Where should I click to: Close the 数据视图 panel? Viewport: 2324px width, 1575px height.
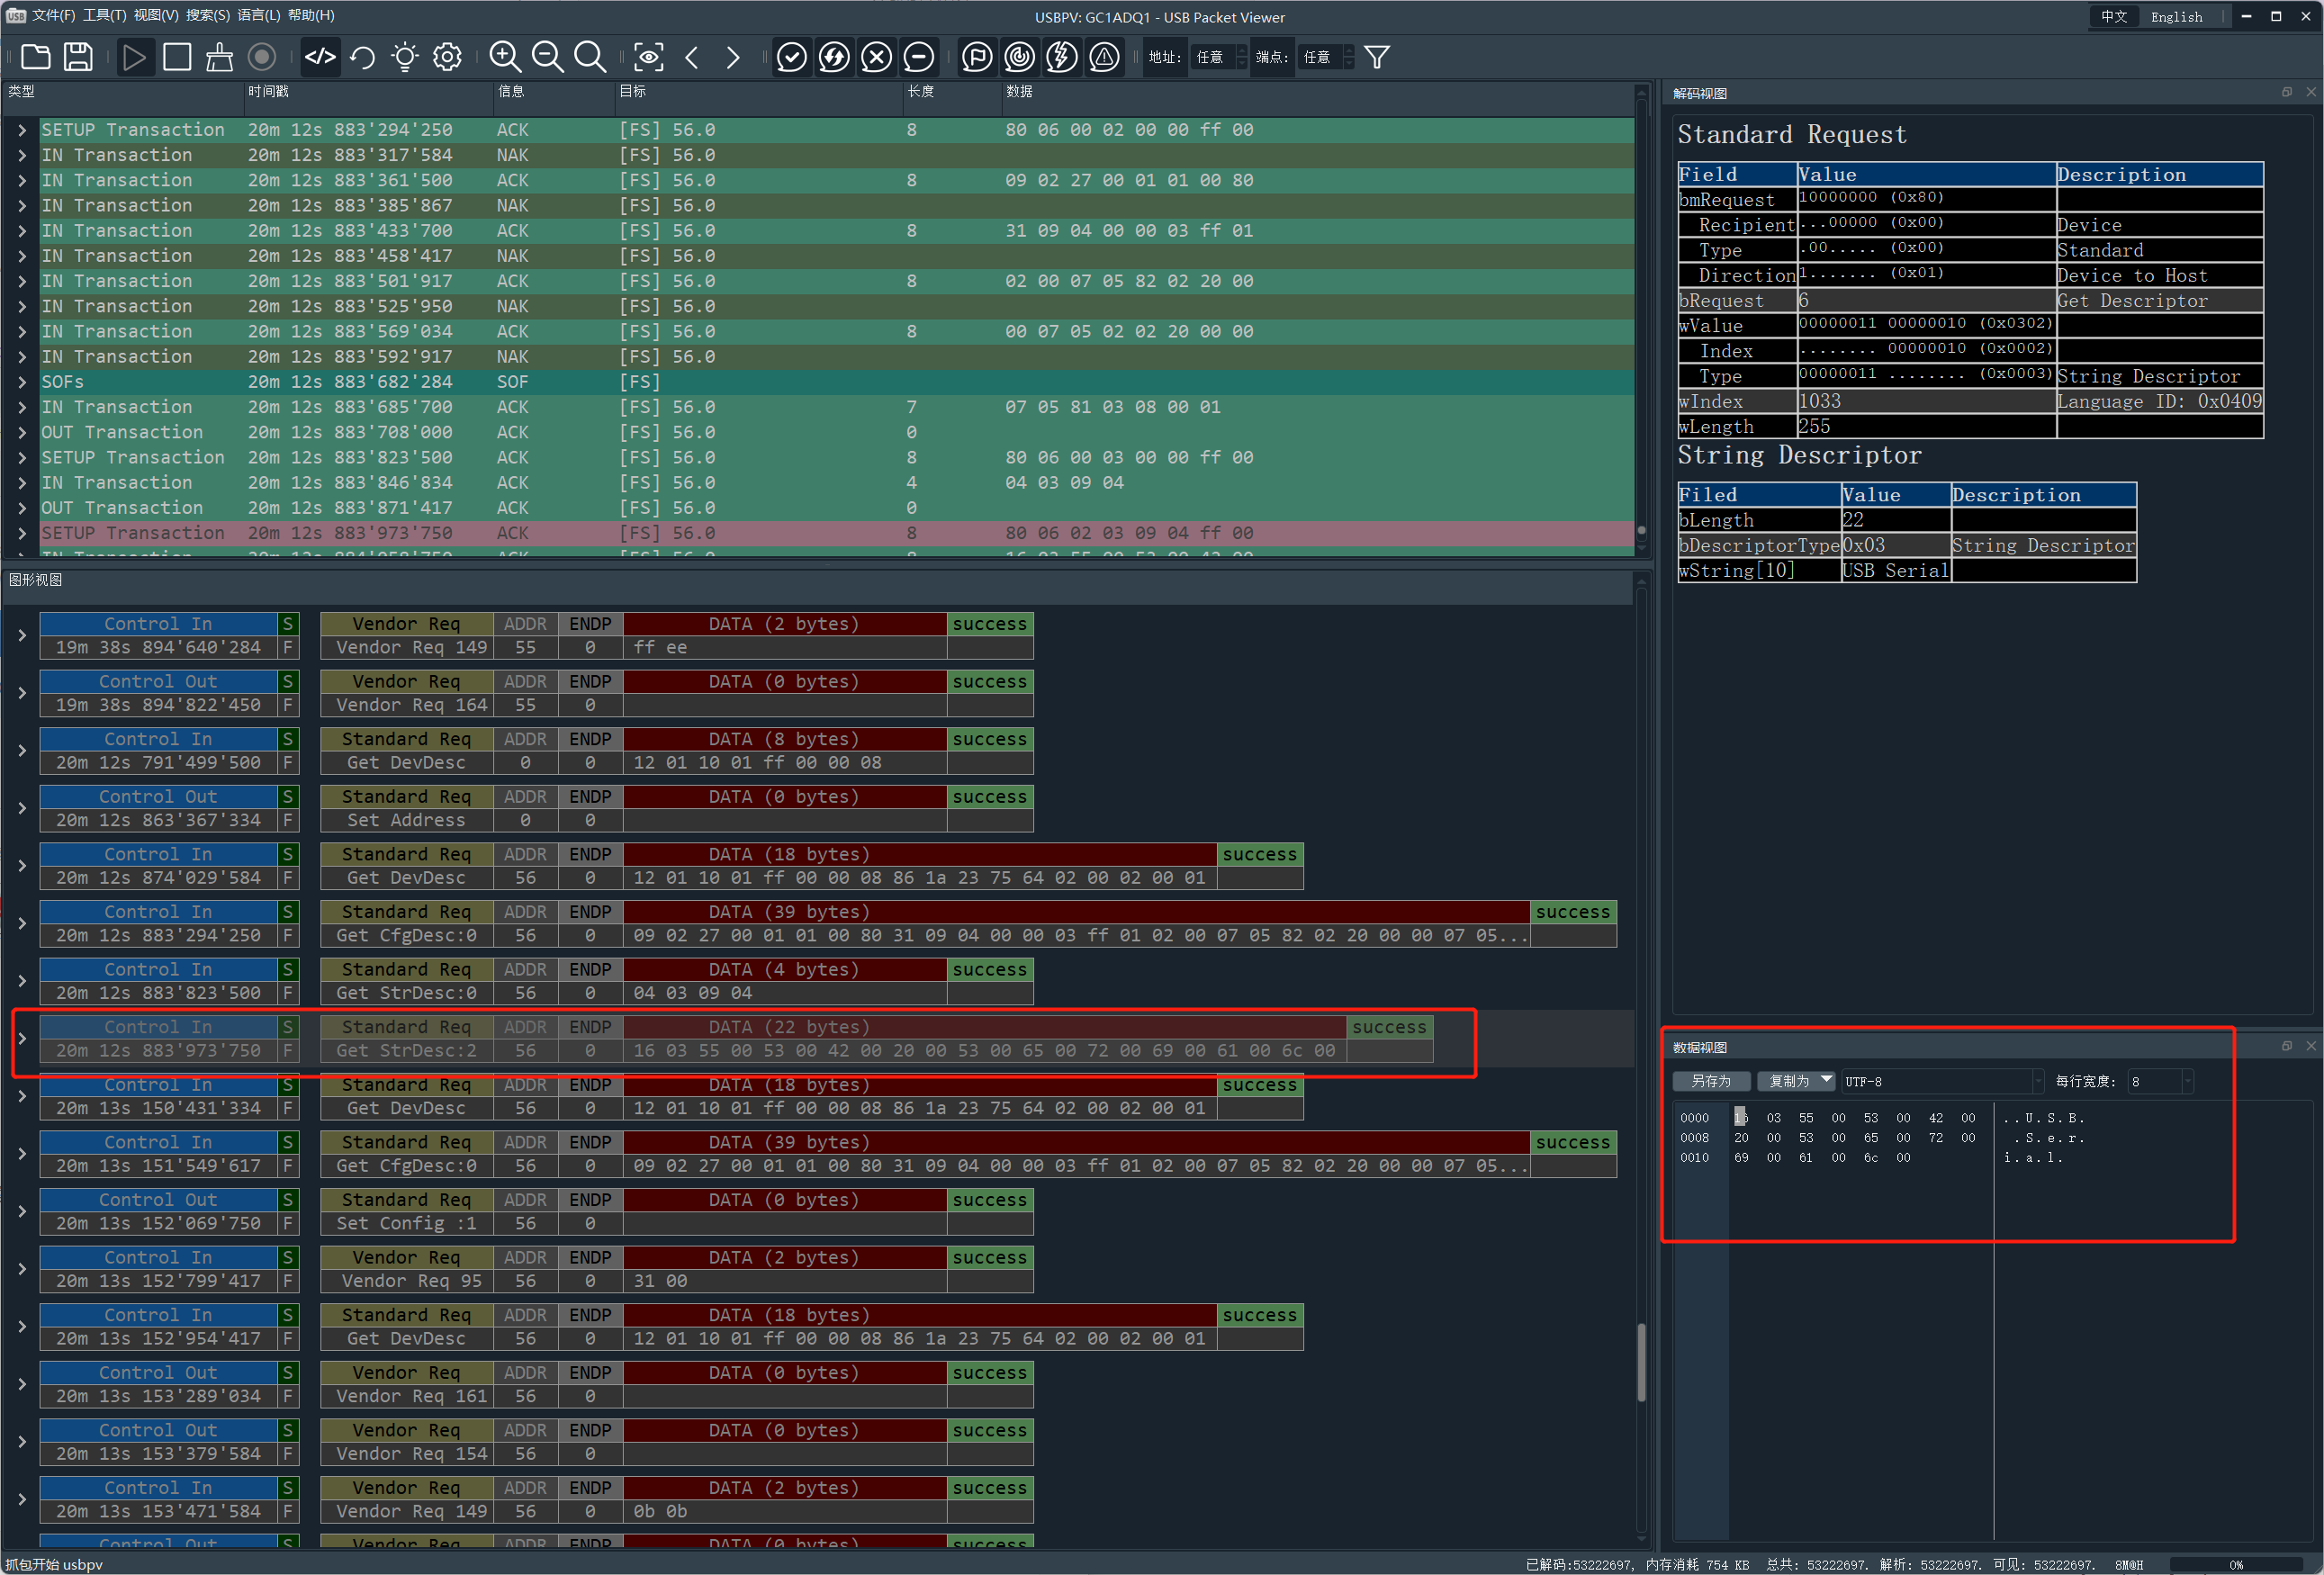2311,1046
